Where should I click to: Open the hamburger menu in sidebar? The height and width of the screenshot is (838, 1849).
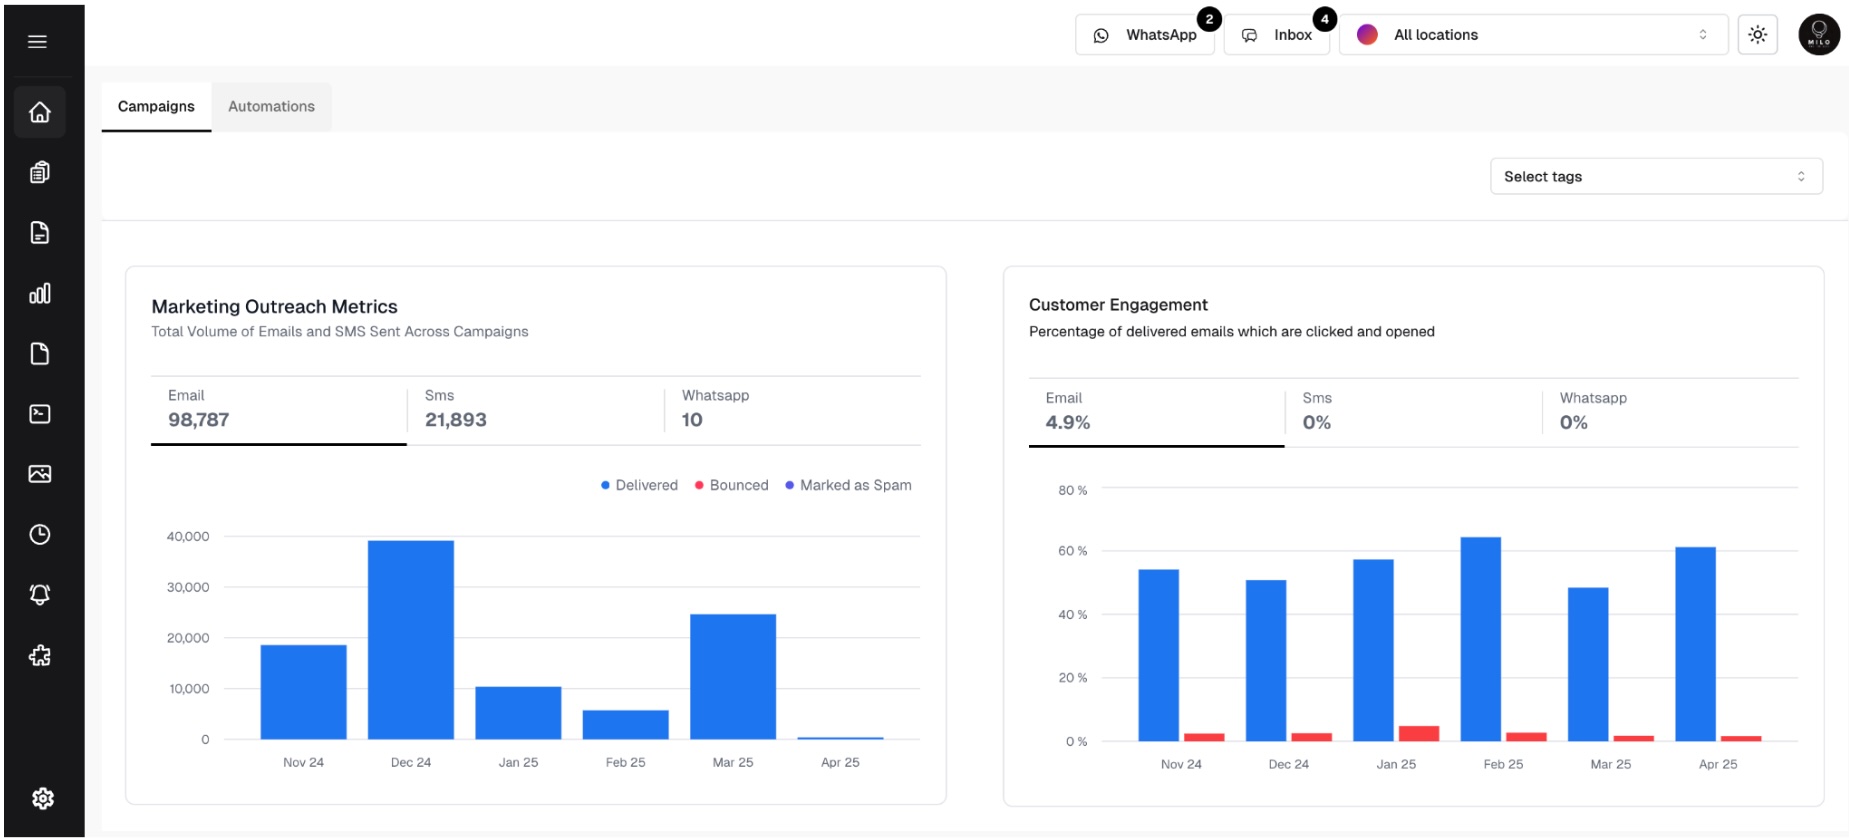[x=37, y=41]
